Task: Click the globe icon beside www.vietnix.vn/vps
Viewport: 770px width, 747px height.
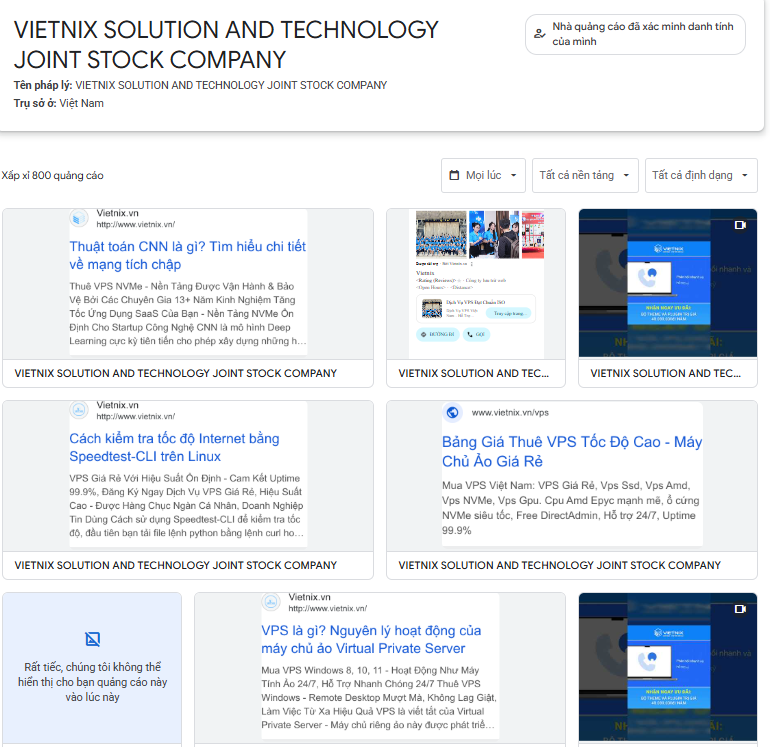Action: tap(452, 413)
